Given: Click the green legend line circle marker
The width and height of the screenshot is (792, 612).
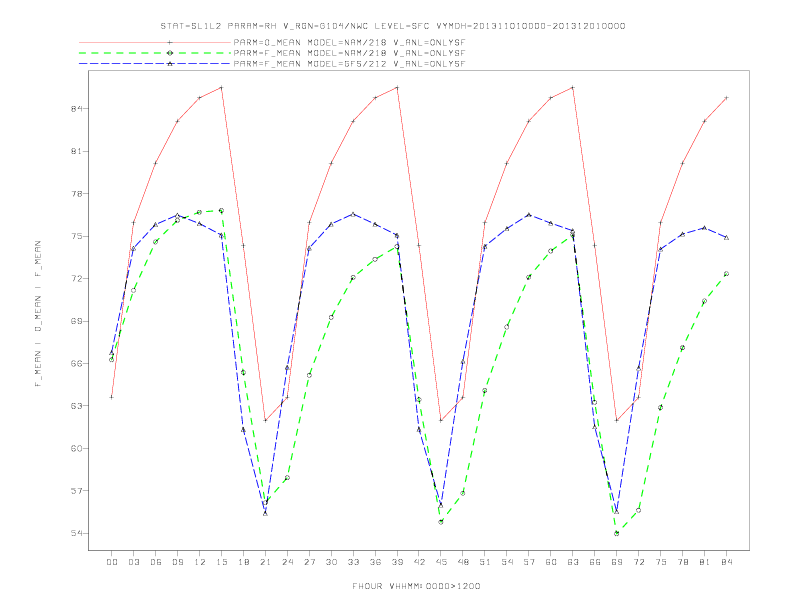Looking at the screenshot, I should [x=170, y=53].
